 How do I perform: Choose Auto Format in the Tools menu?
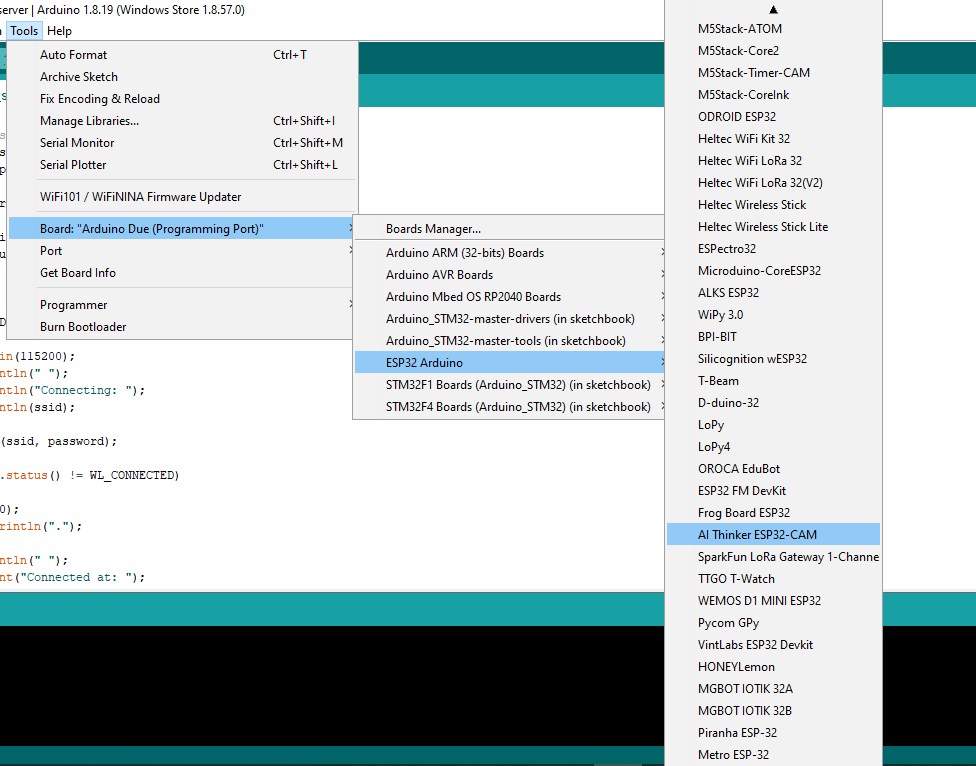pyautogui.click(x=182, y=55)
